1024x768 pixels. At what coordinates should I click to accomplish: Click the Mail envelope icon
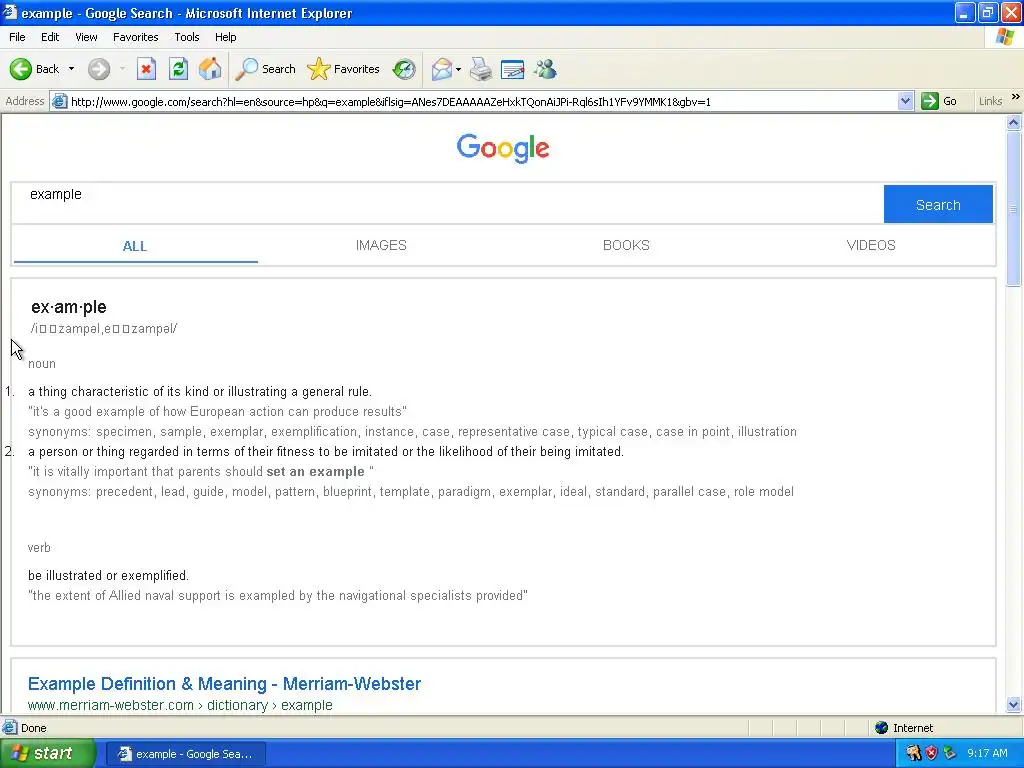(x=442, y=69)
